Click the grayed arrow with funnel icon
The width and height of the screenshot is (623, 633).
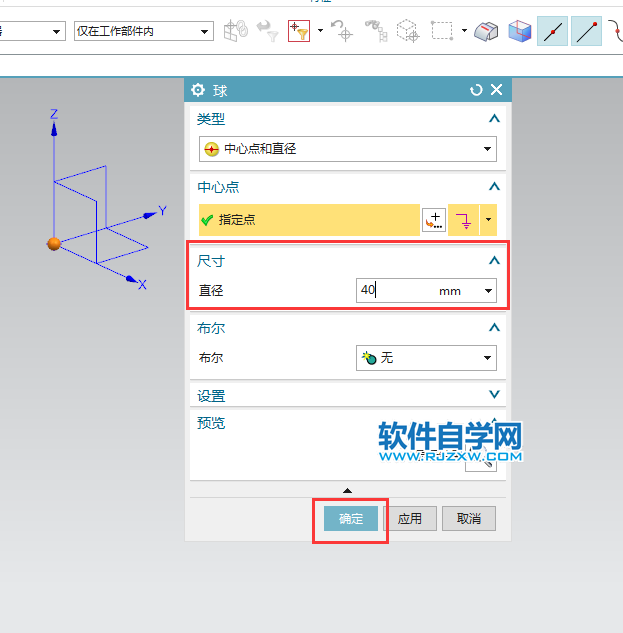tap(267, 31)
